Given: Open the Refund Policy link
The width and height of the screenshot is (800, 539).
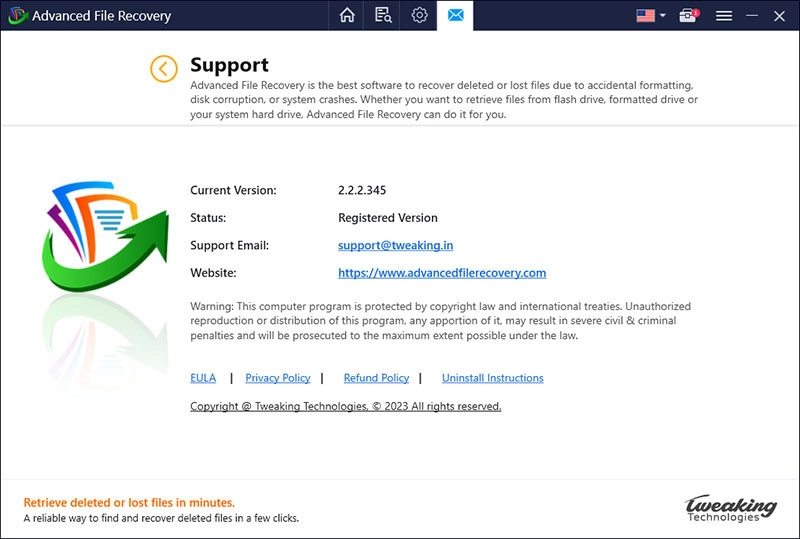Looking at the screenshot, I should [376, 378].
